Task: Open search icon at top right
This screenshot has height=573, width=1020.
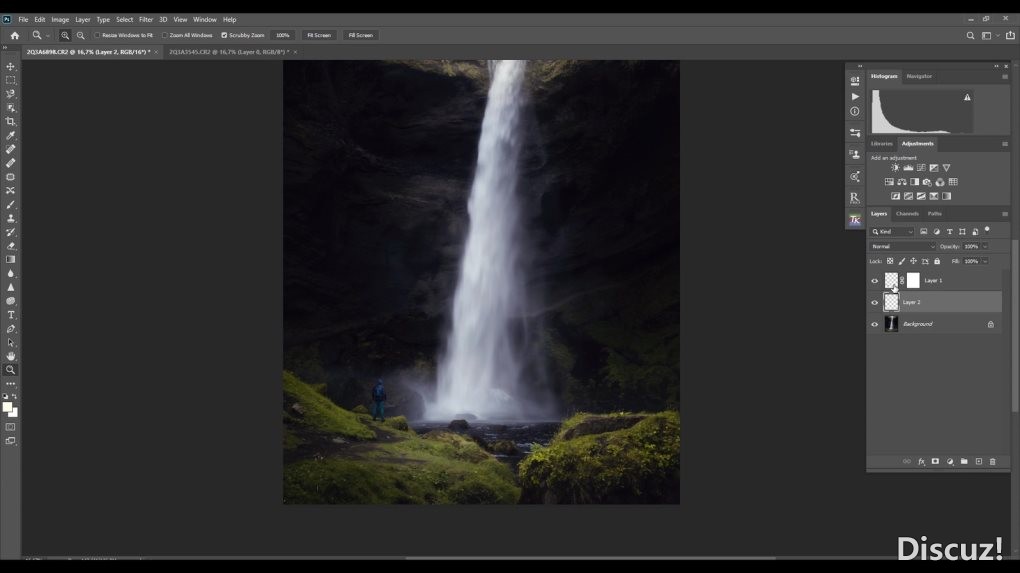Action: [x=970, y=36]
